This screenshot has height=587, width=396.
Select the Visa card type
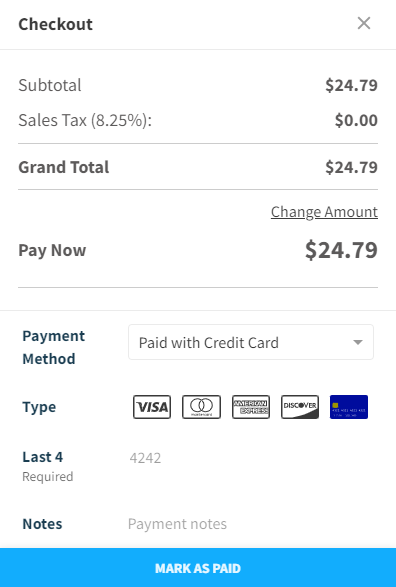point(152,407)
